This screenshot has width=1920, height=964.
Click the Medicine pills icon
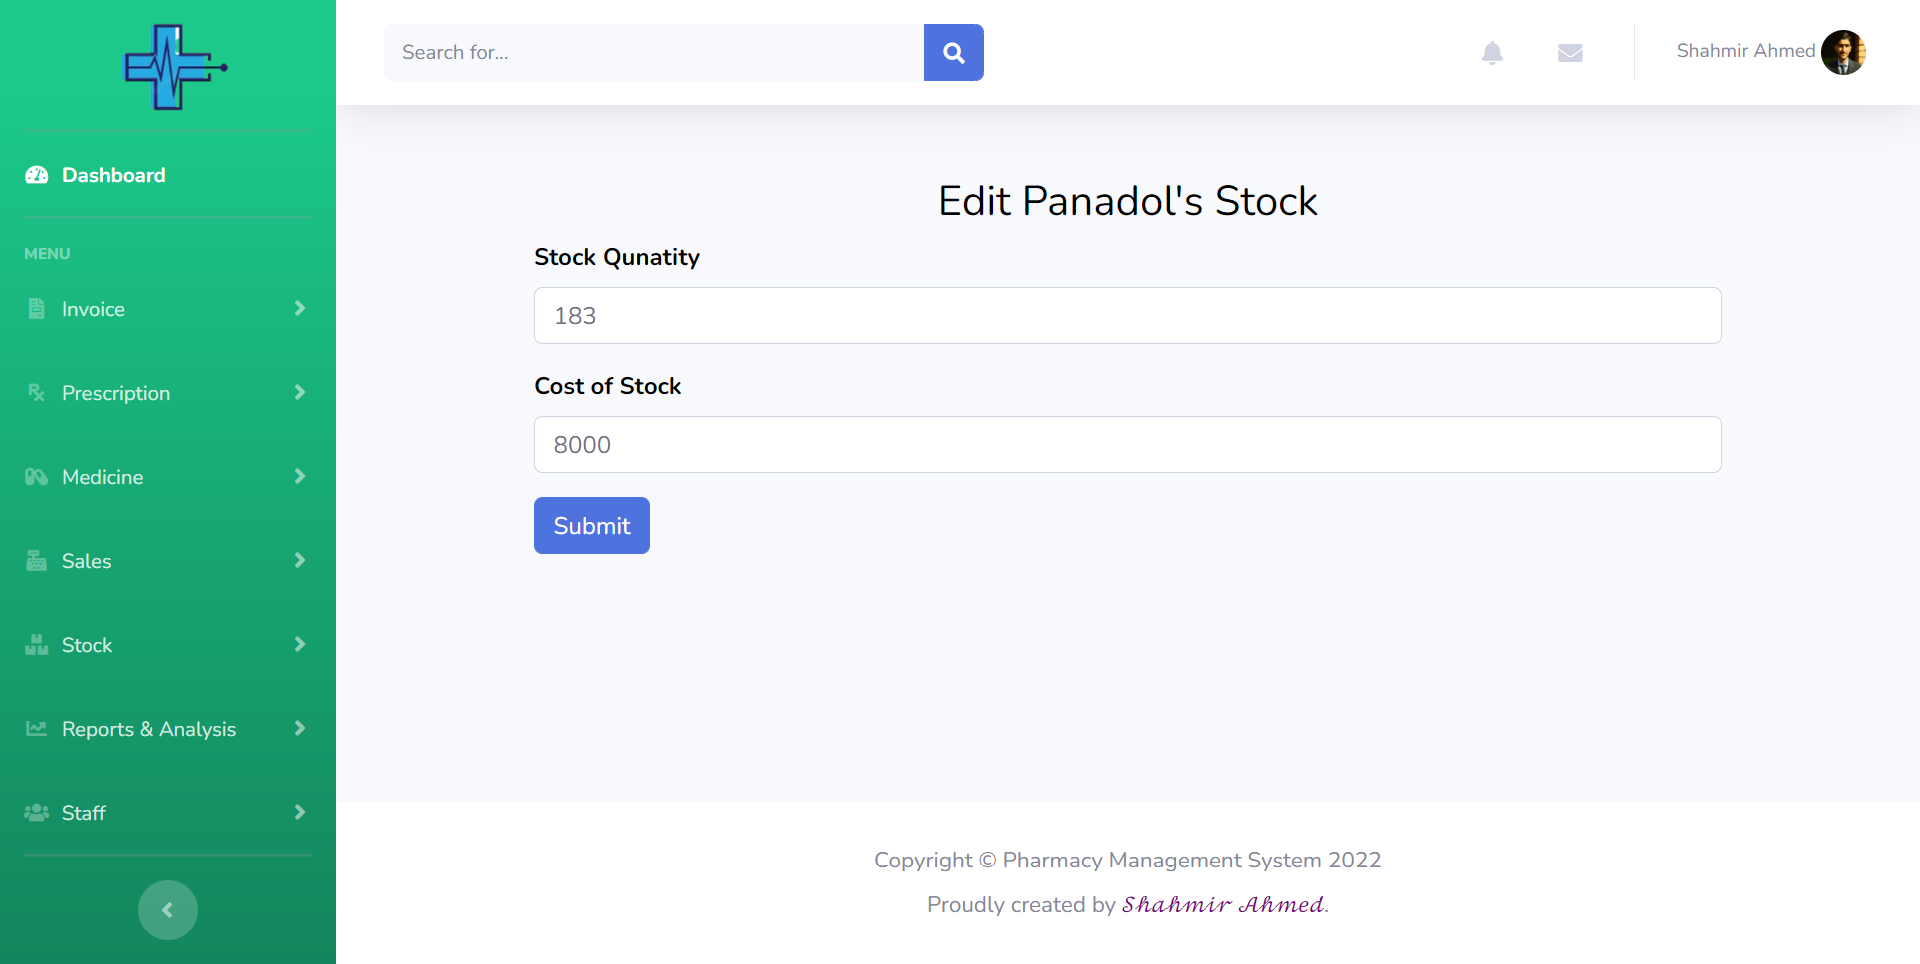pos(37,477)
